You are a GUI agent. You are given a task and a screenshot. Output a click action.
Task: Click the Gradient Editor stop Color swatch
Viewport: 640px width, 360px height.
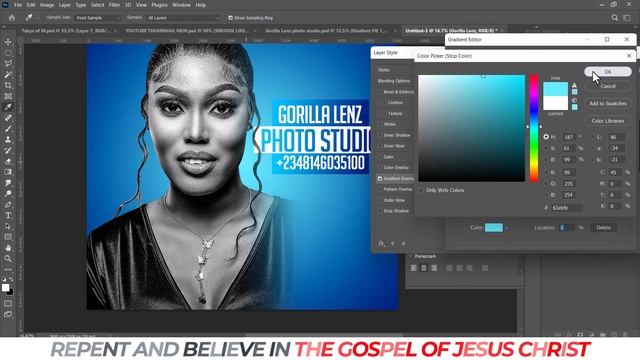pyautogui.click(x=494, y=228)
